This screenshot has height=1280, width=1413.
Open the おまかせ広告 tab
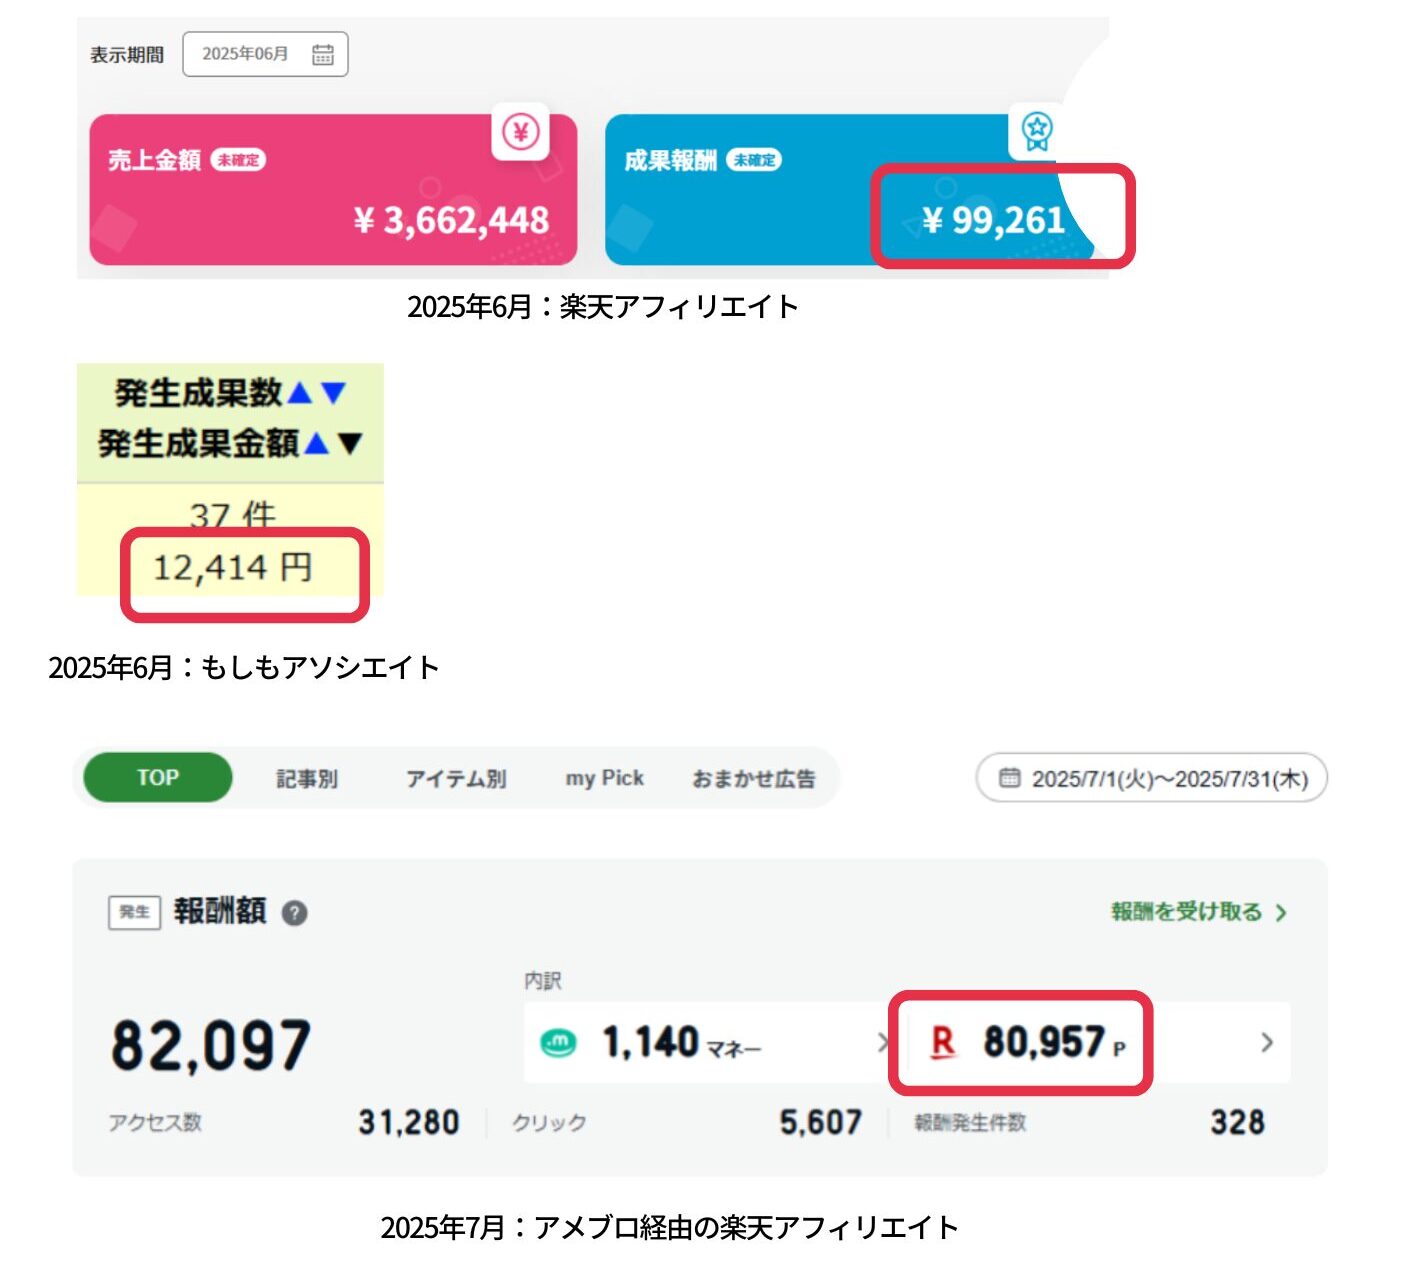(x=754, y=778)
